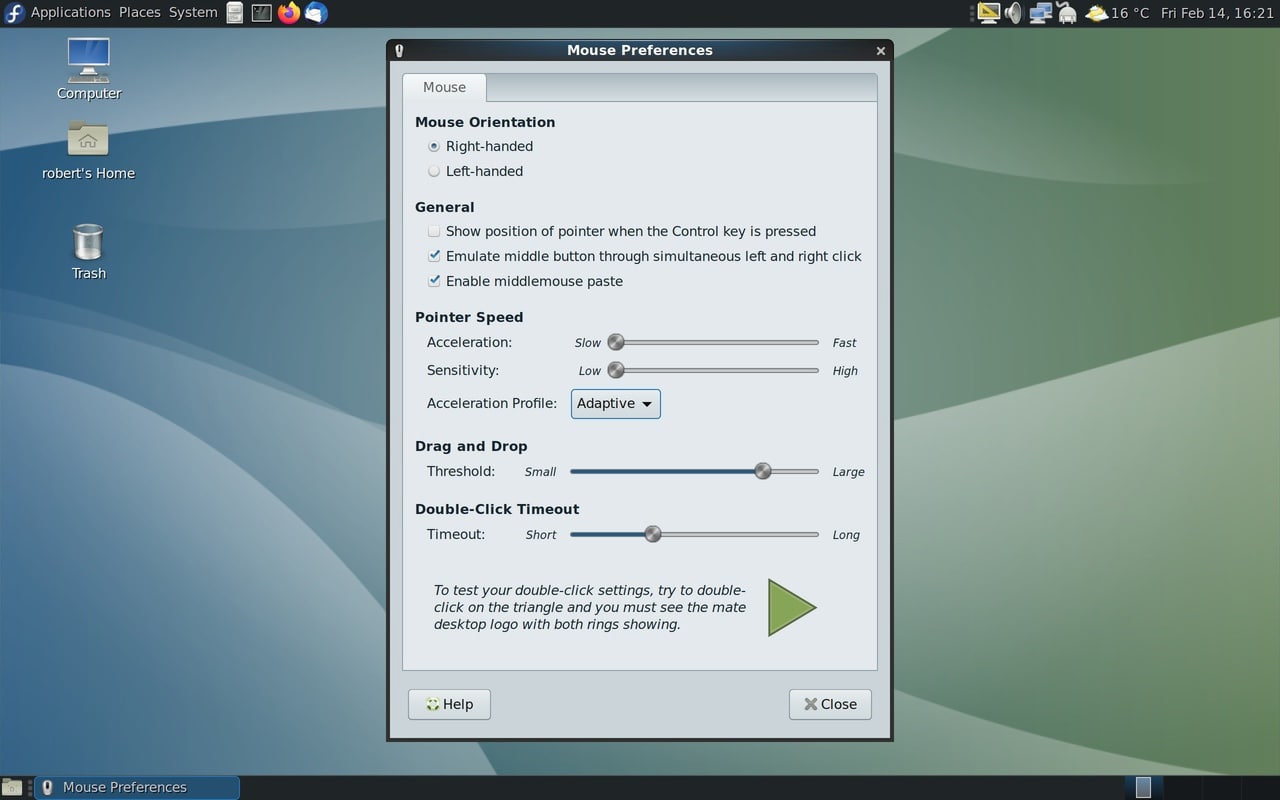
Task: Uncheck emulate middle button option
Action: [434, 256]
